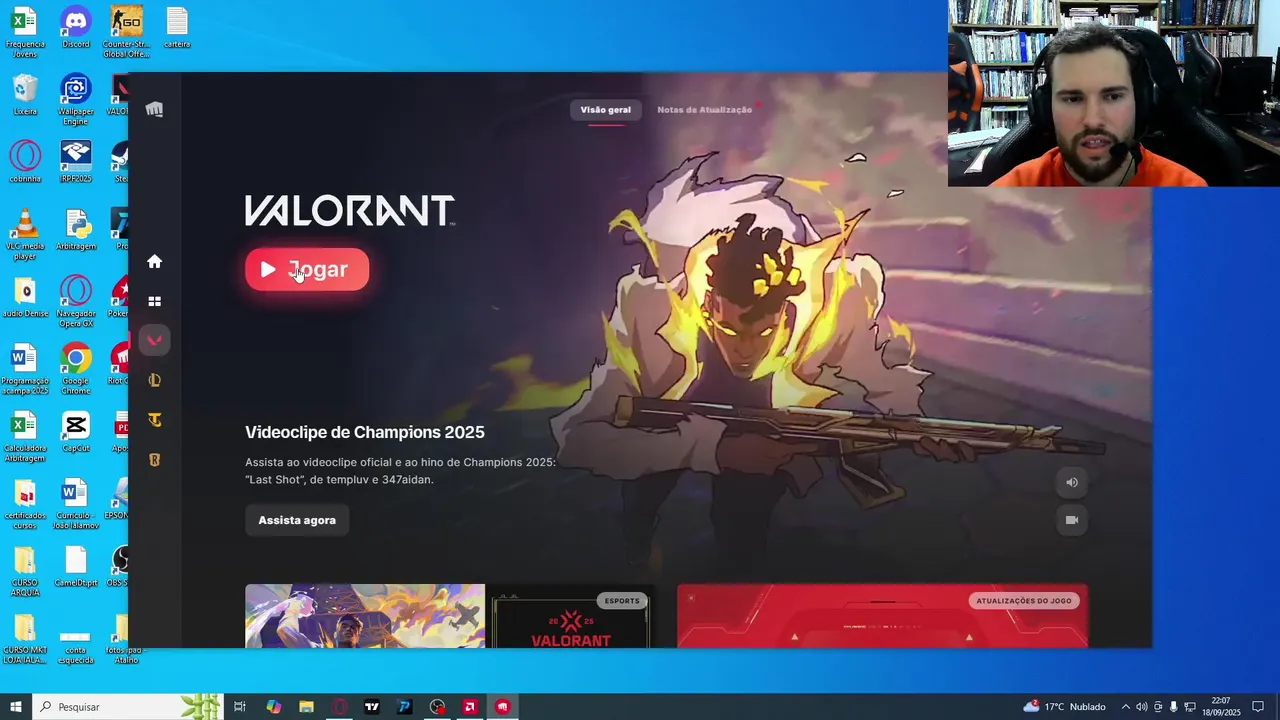
Task: Open Google Chrome from desktop
Action: coord(75,369)
